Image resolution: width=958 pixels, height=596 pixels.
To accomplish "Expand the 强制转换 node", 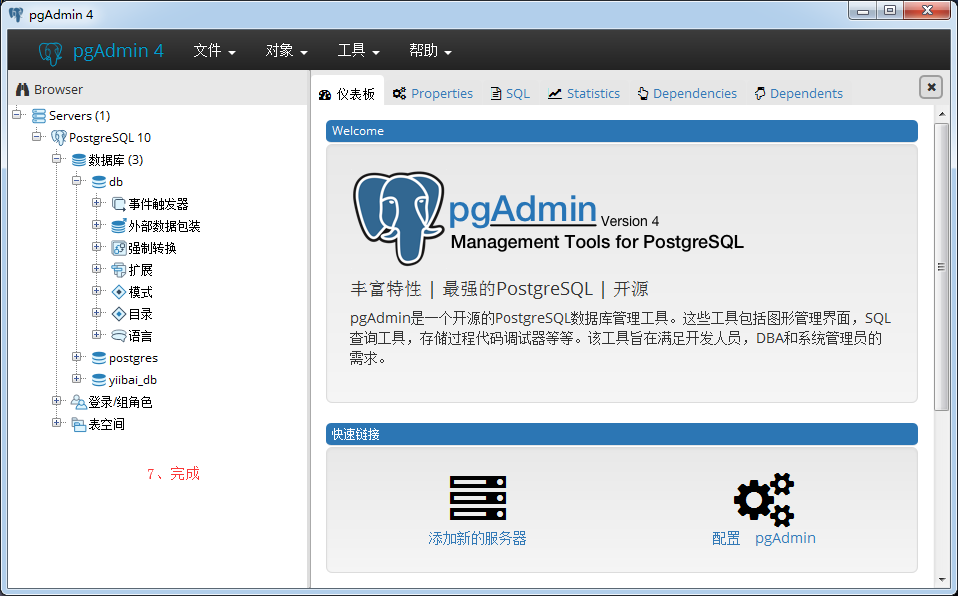I will pos(97,246).
